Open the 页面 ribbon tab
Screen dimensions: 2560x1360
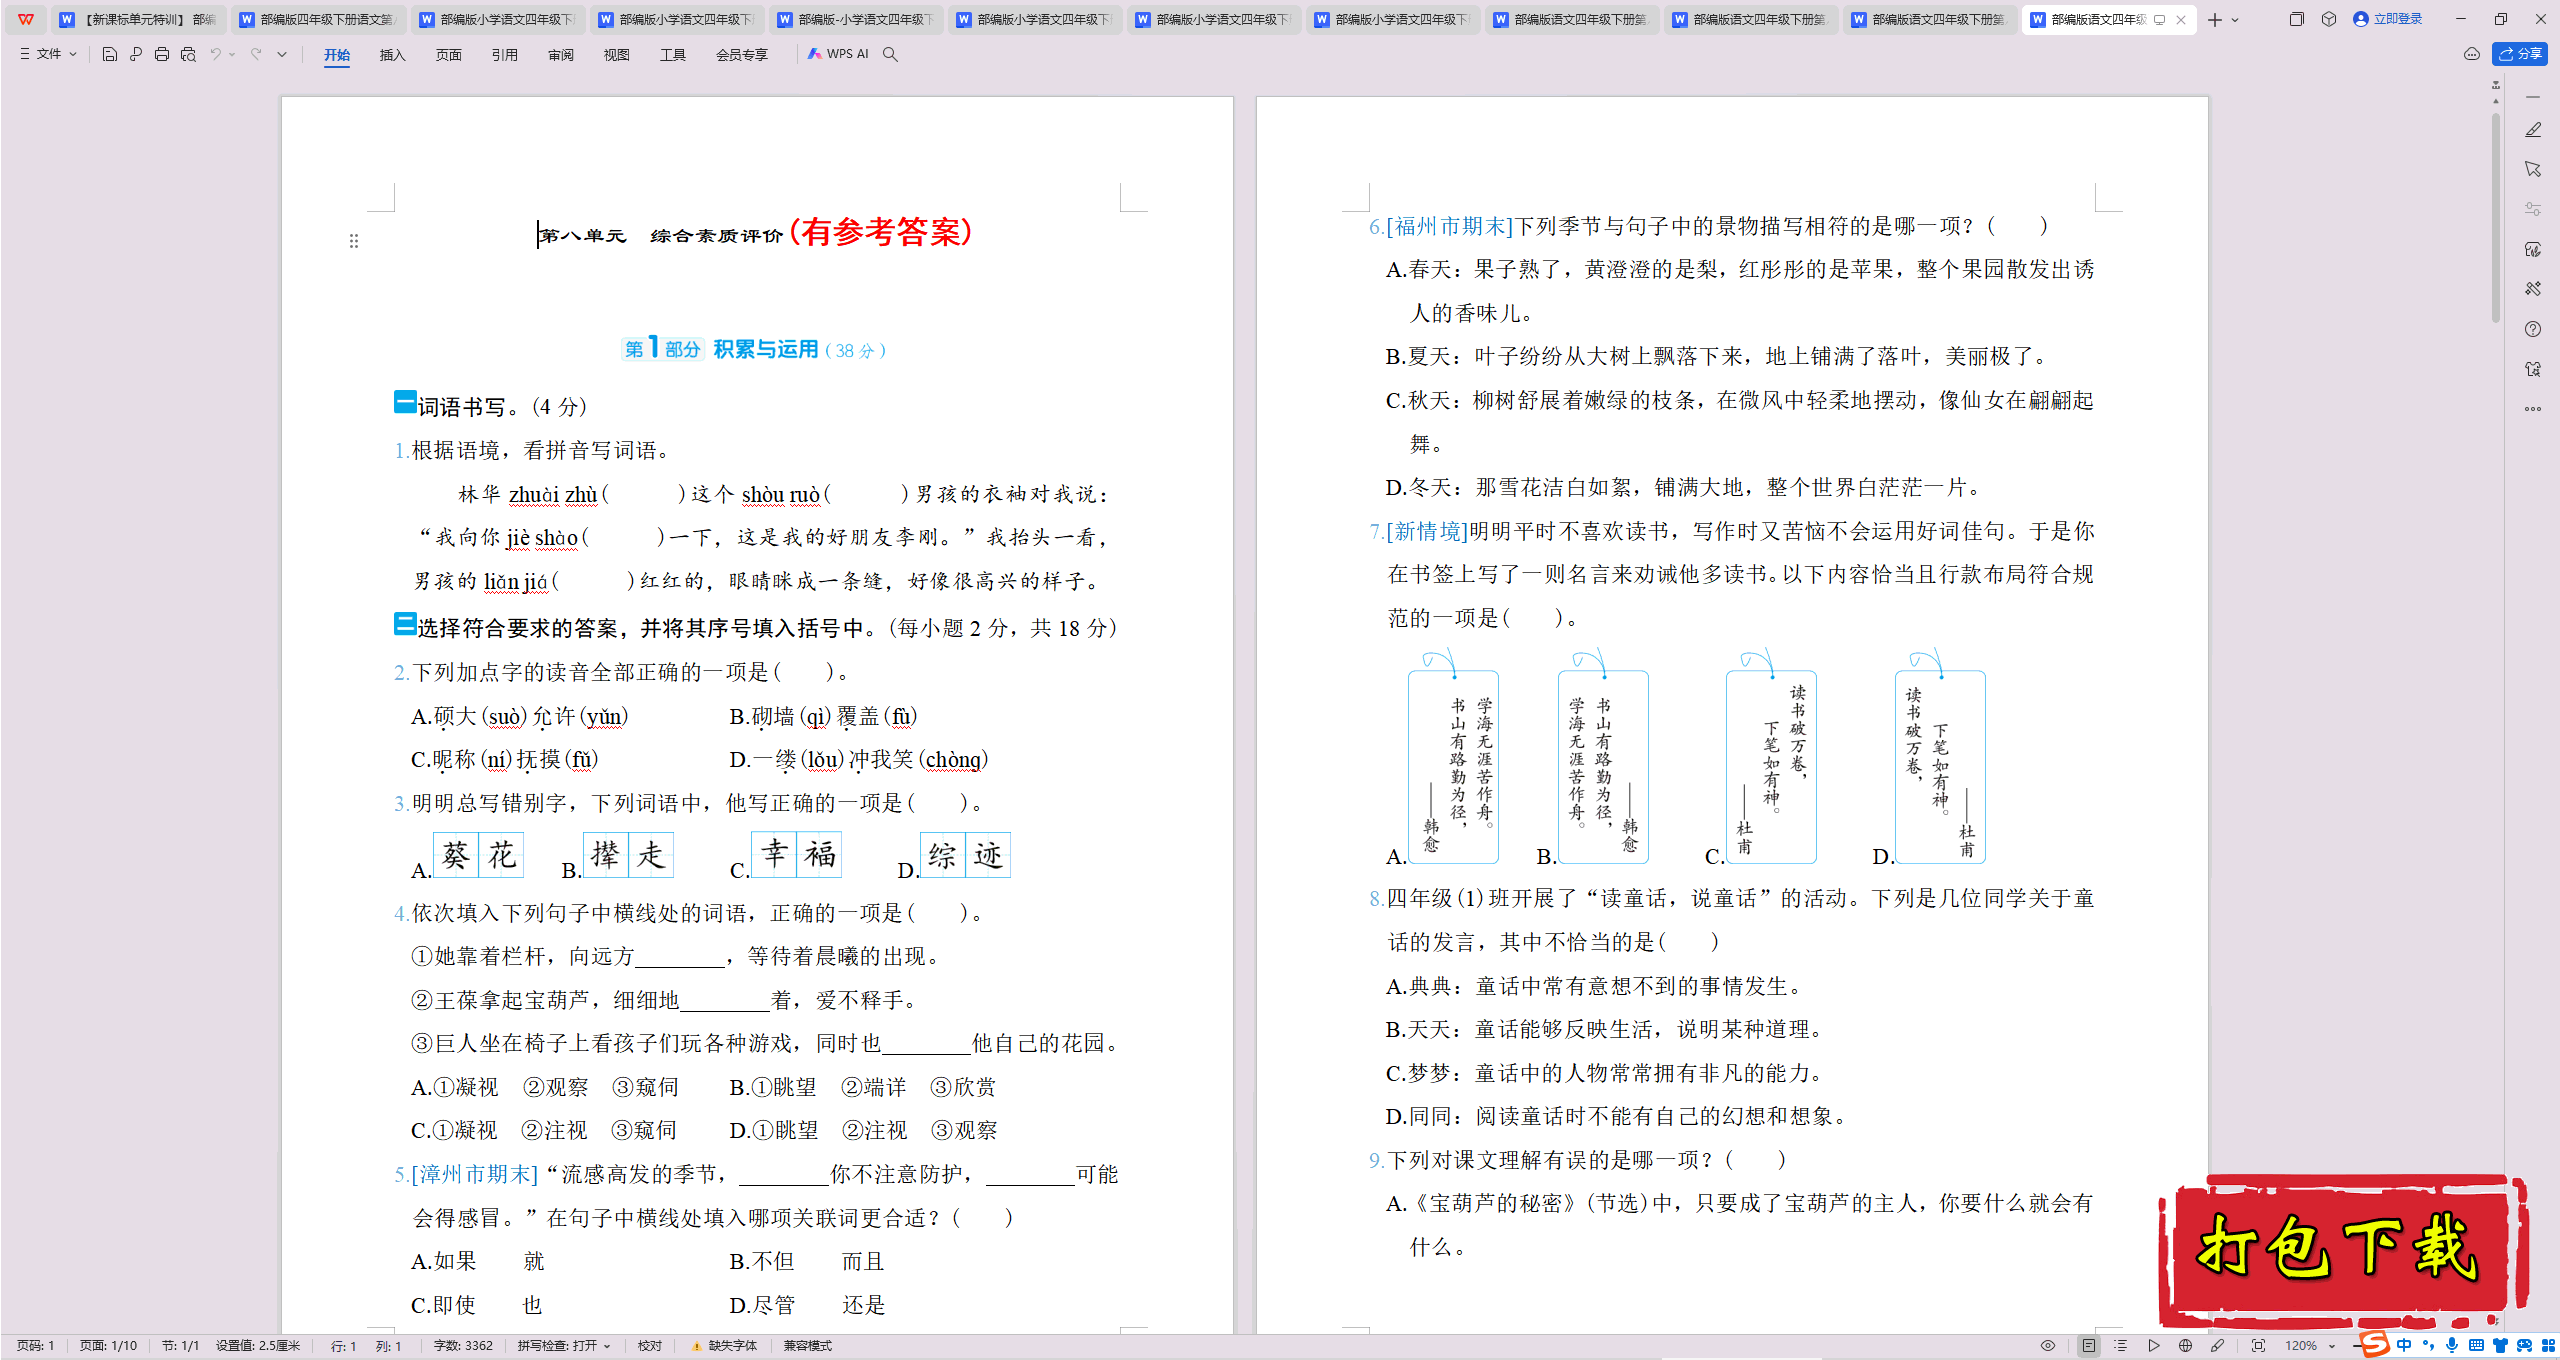[x=449, y=55]
